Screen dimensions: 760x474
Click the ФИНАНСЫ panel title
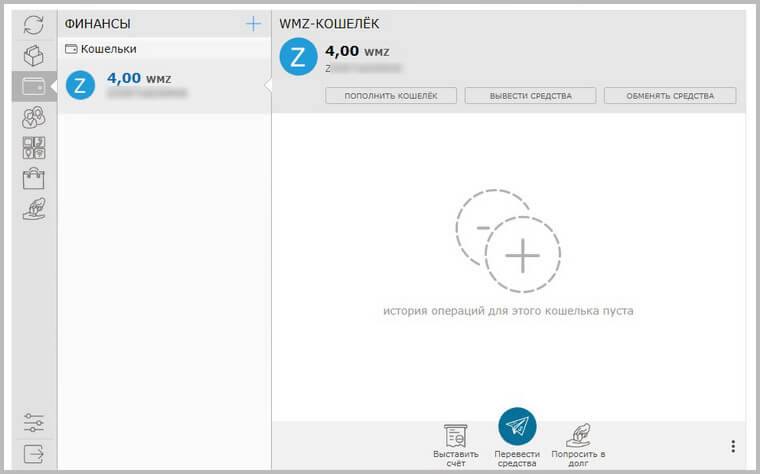pos(97,23)
